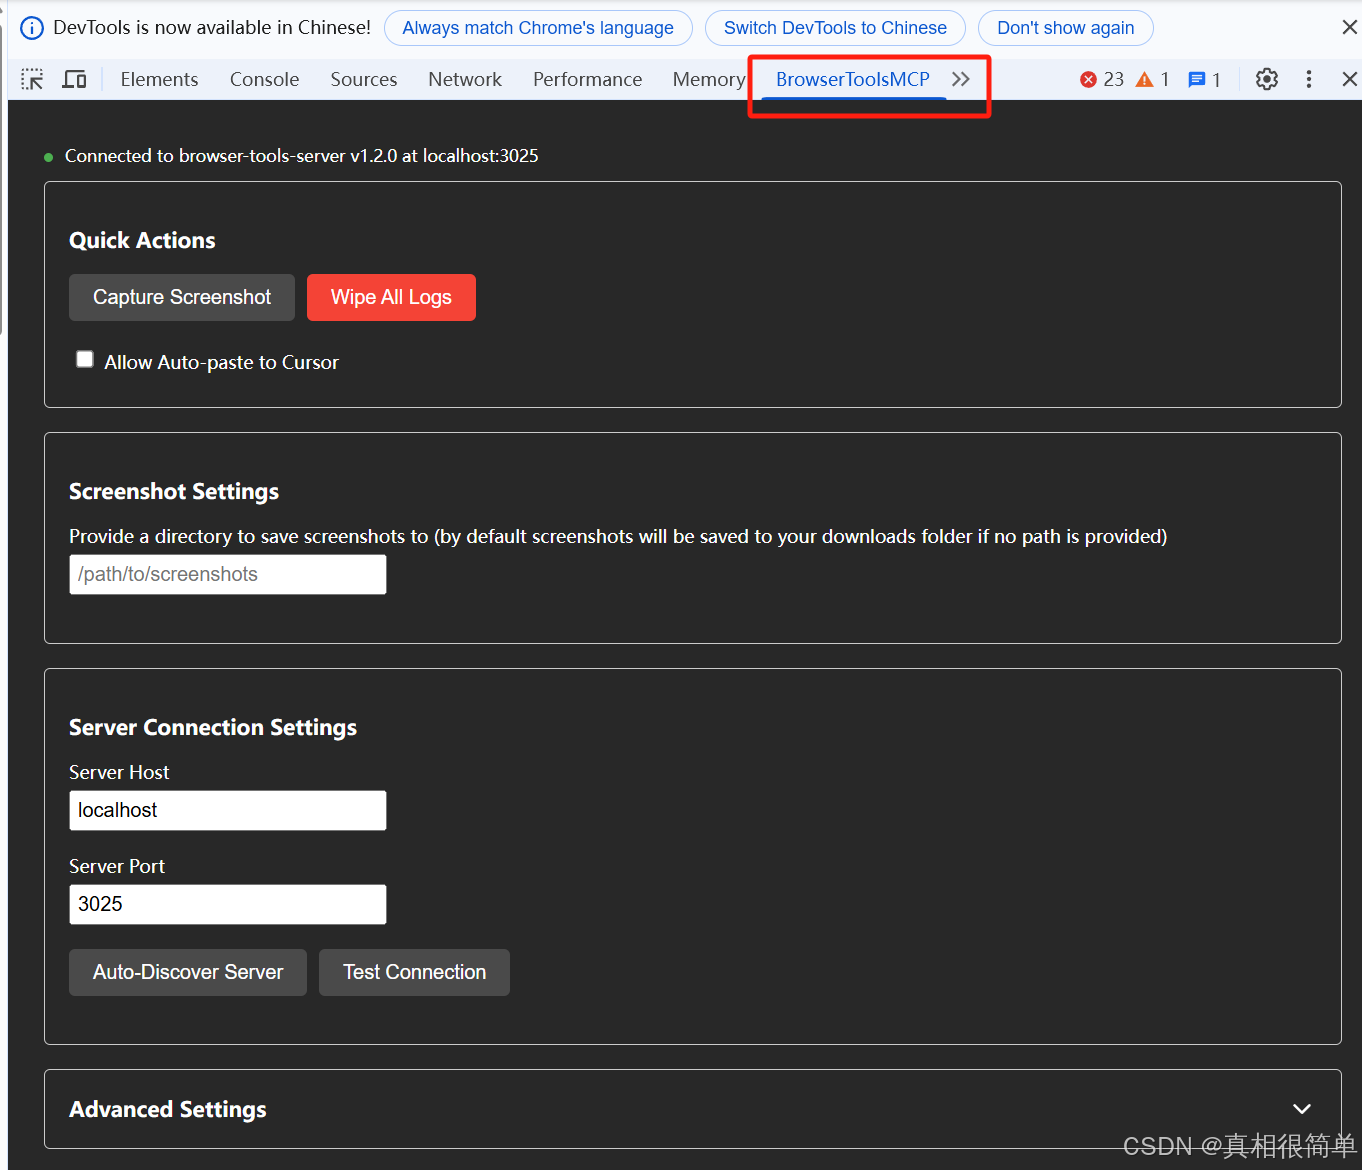Expand Advanced Settings with the chevron
The image size is (1362, 1170).
[1302, 1109]
